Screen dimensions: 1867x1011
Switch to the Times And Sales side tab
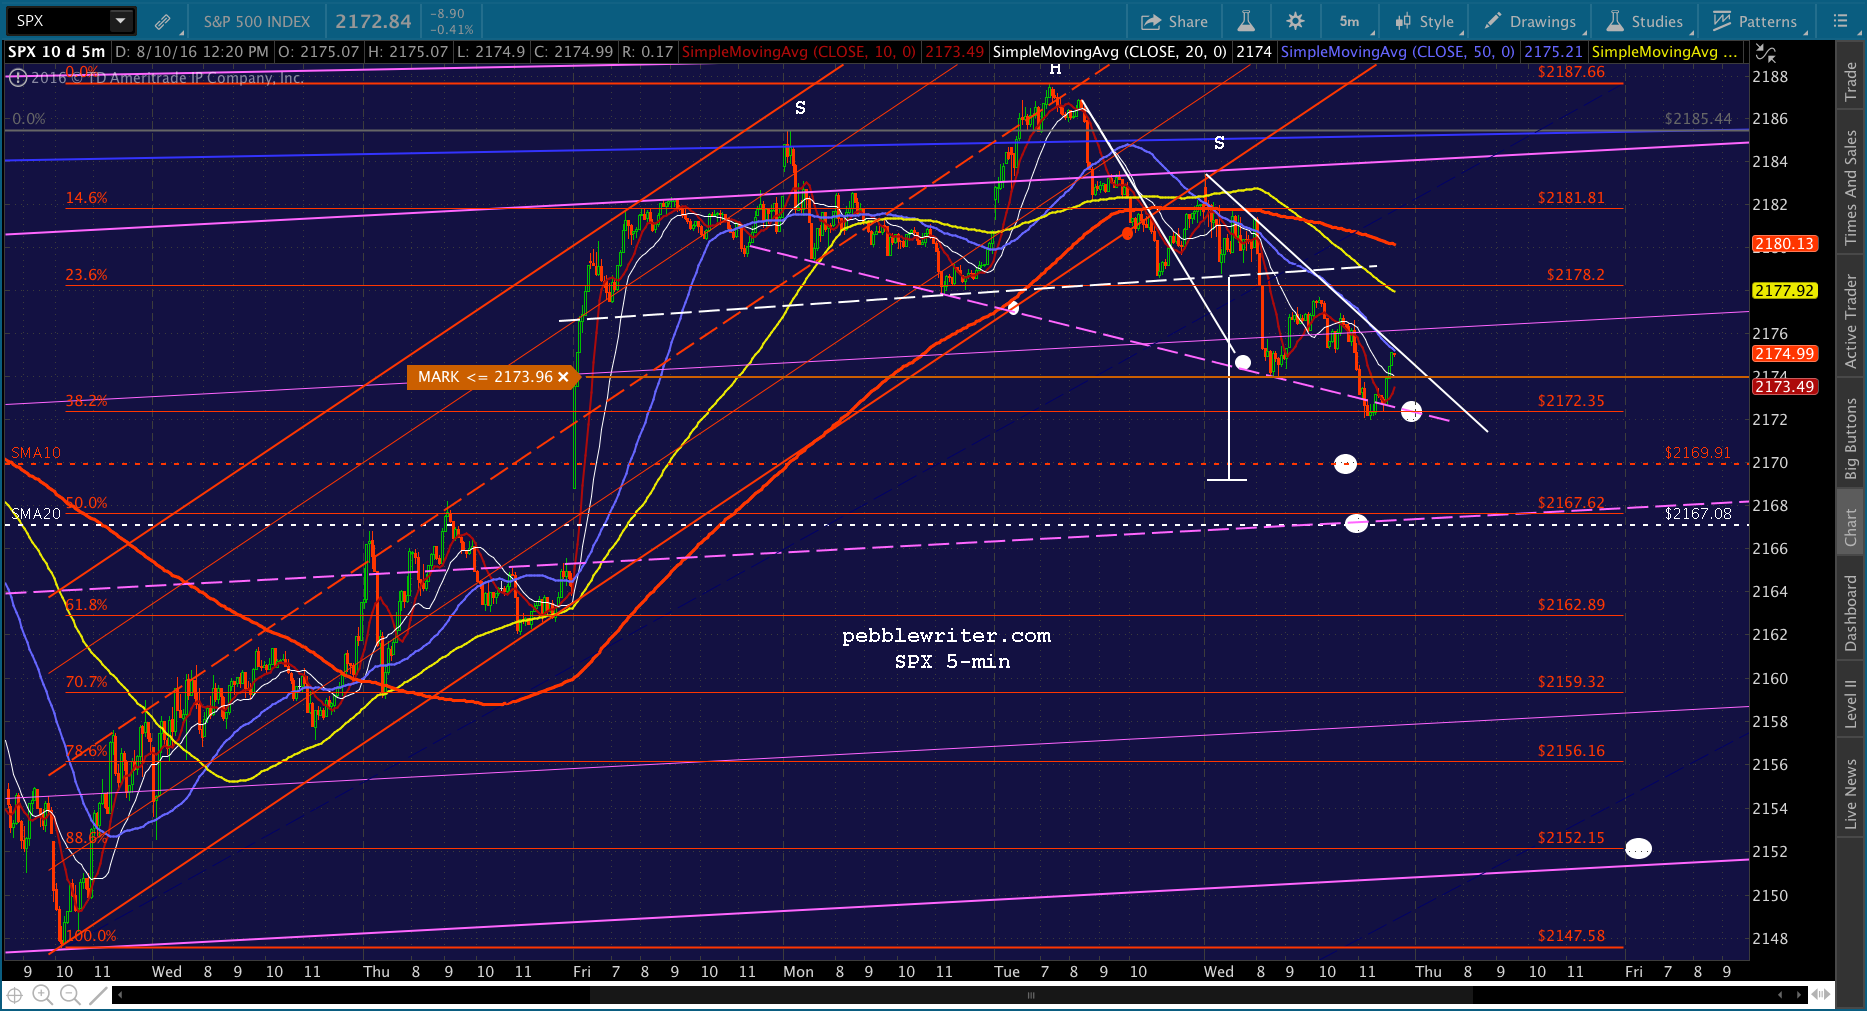pyautogui.click(x=1851, y=186)
